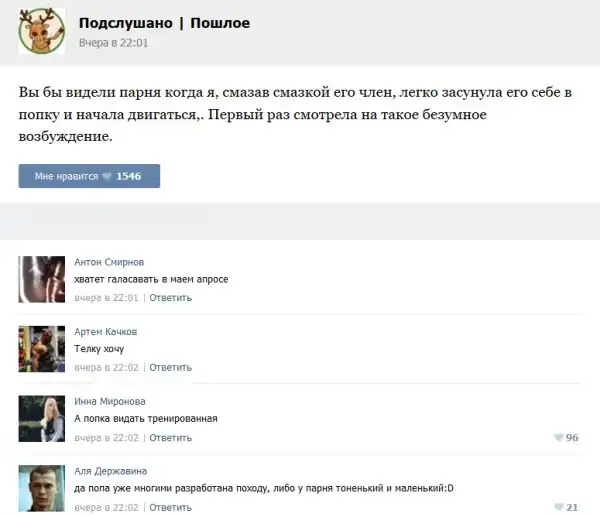Open Инна Миронова's avatar photo

[42, 419]
